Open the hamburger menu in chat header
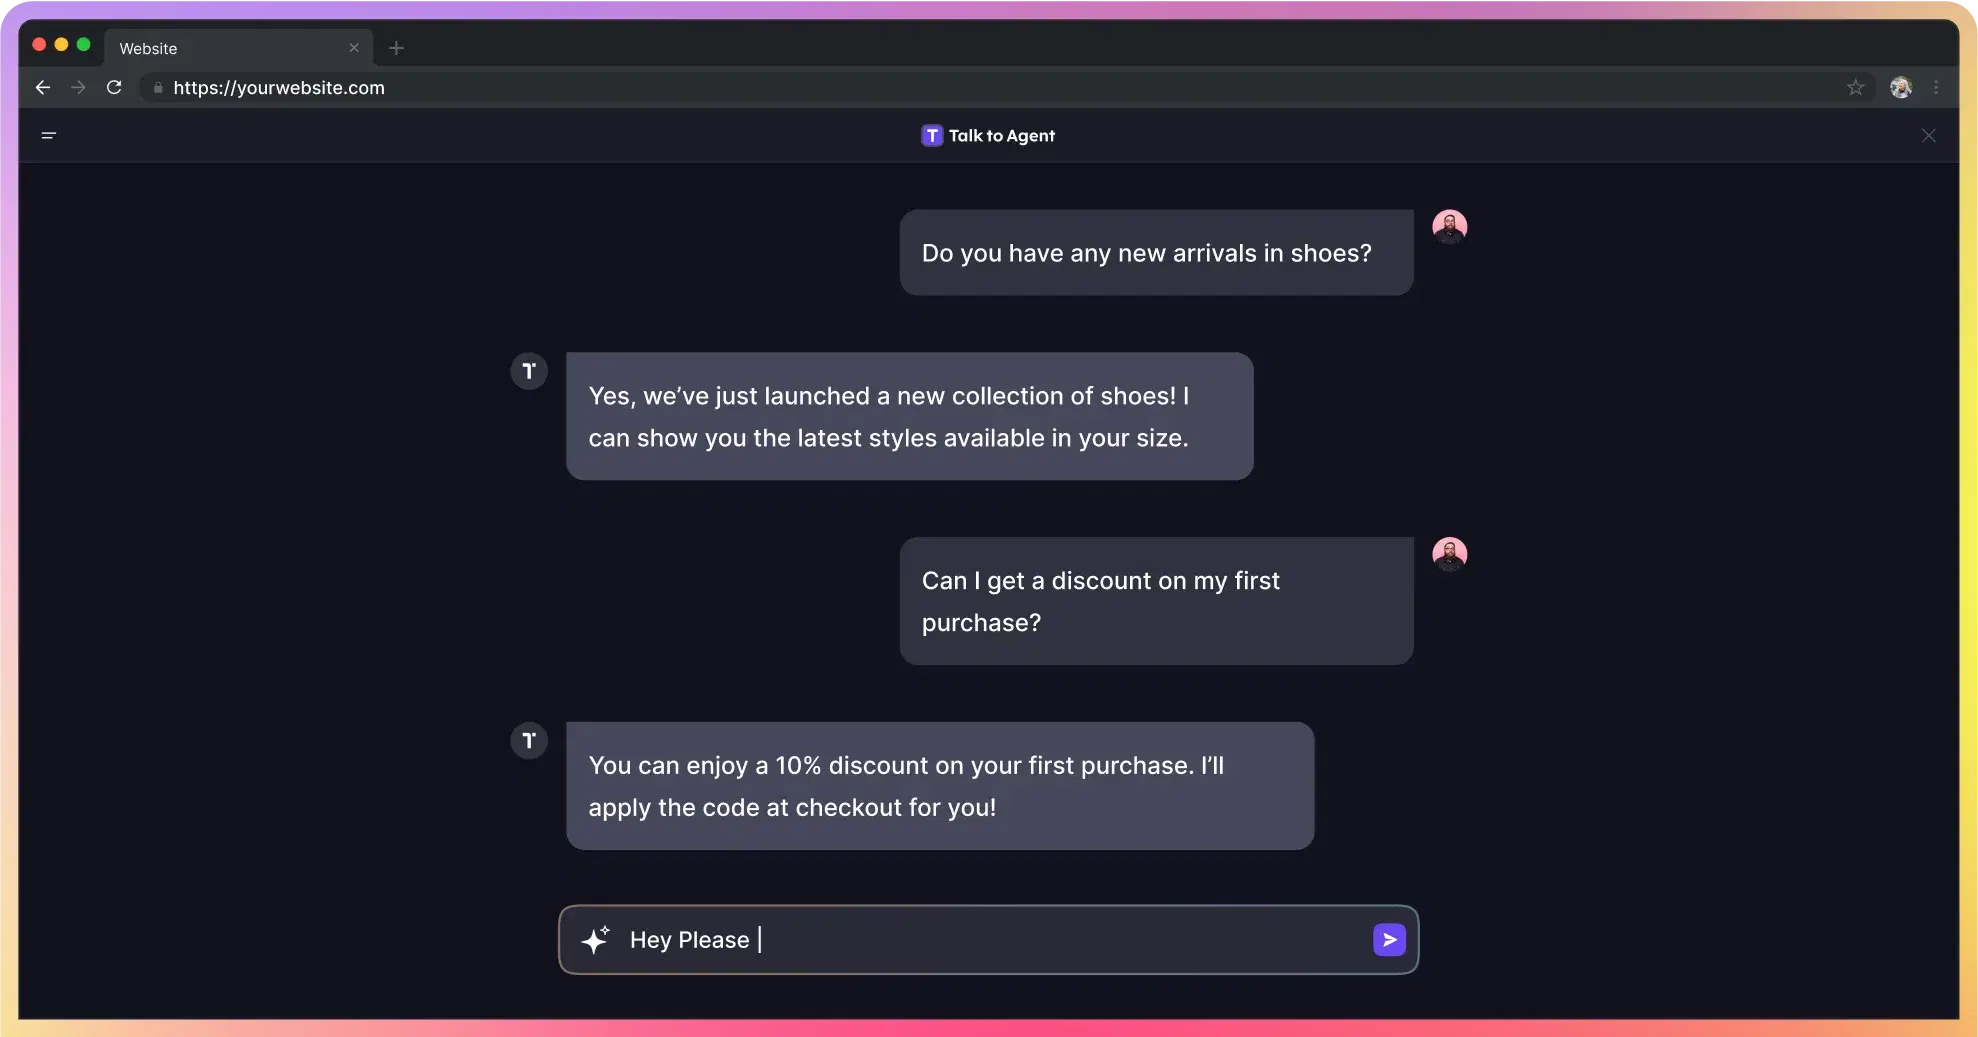This screenshot has height=1037, width=1978. [48, 135]
